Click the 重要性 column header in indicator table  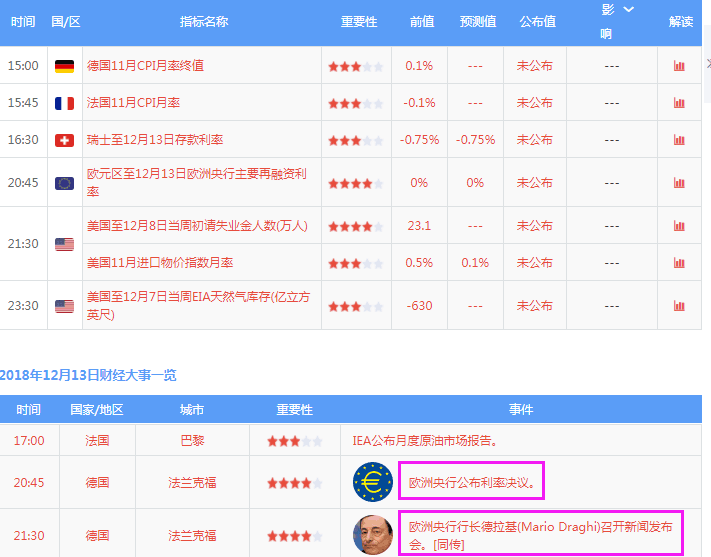[359, 22]
